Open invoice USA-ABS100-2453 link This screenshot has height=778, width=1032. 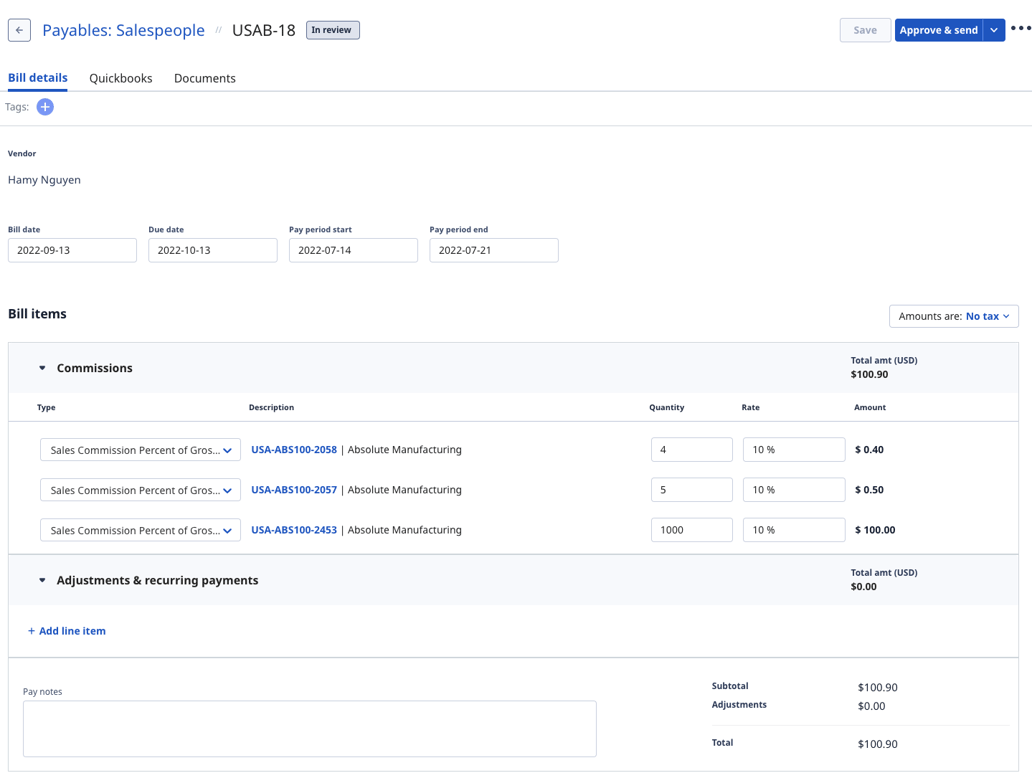click(293, 529)
